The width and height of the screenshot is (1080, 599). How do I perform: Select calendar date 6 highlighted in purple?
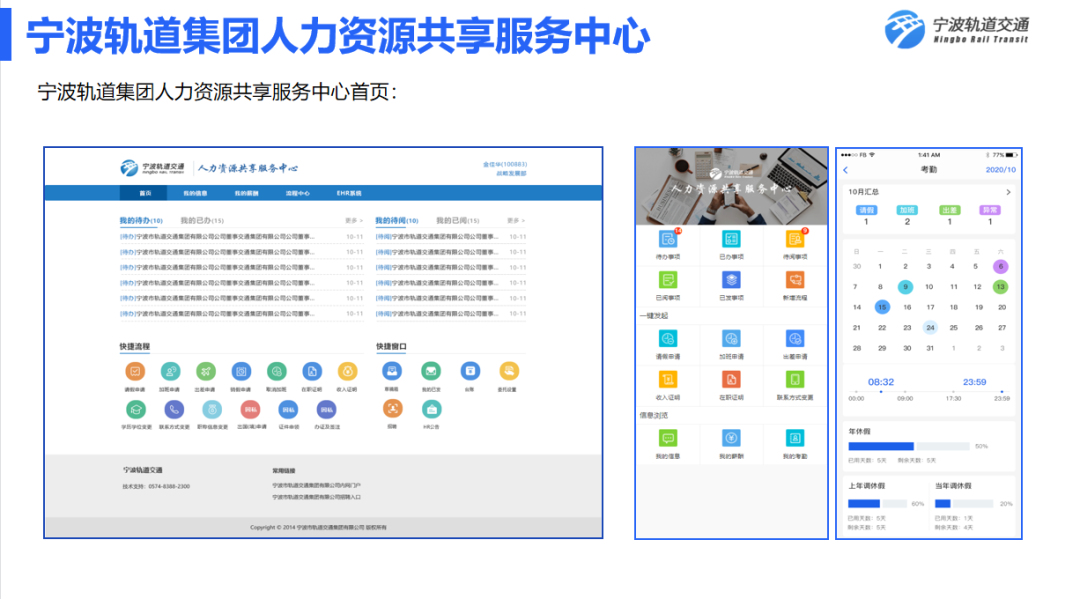tap(1000, 266)
